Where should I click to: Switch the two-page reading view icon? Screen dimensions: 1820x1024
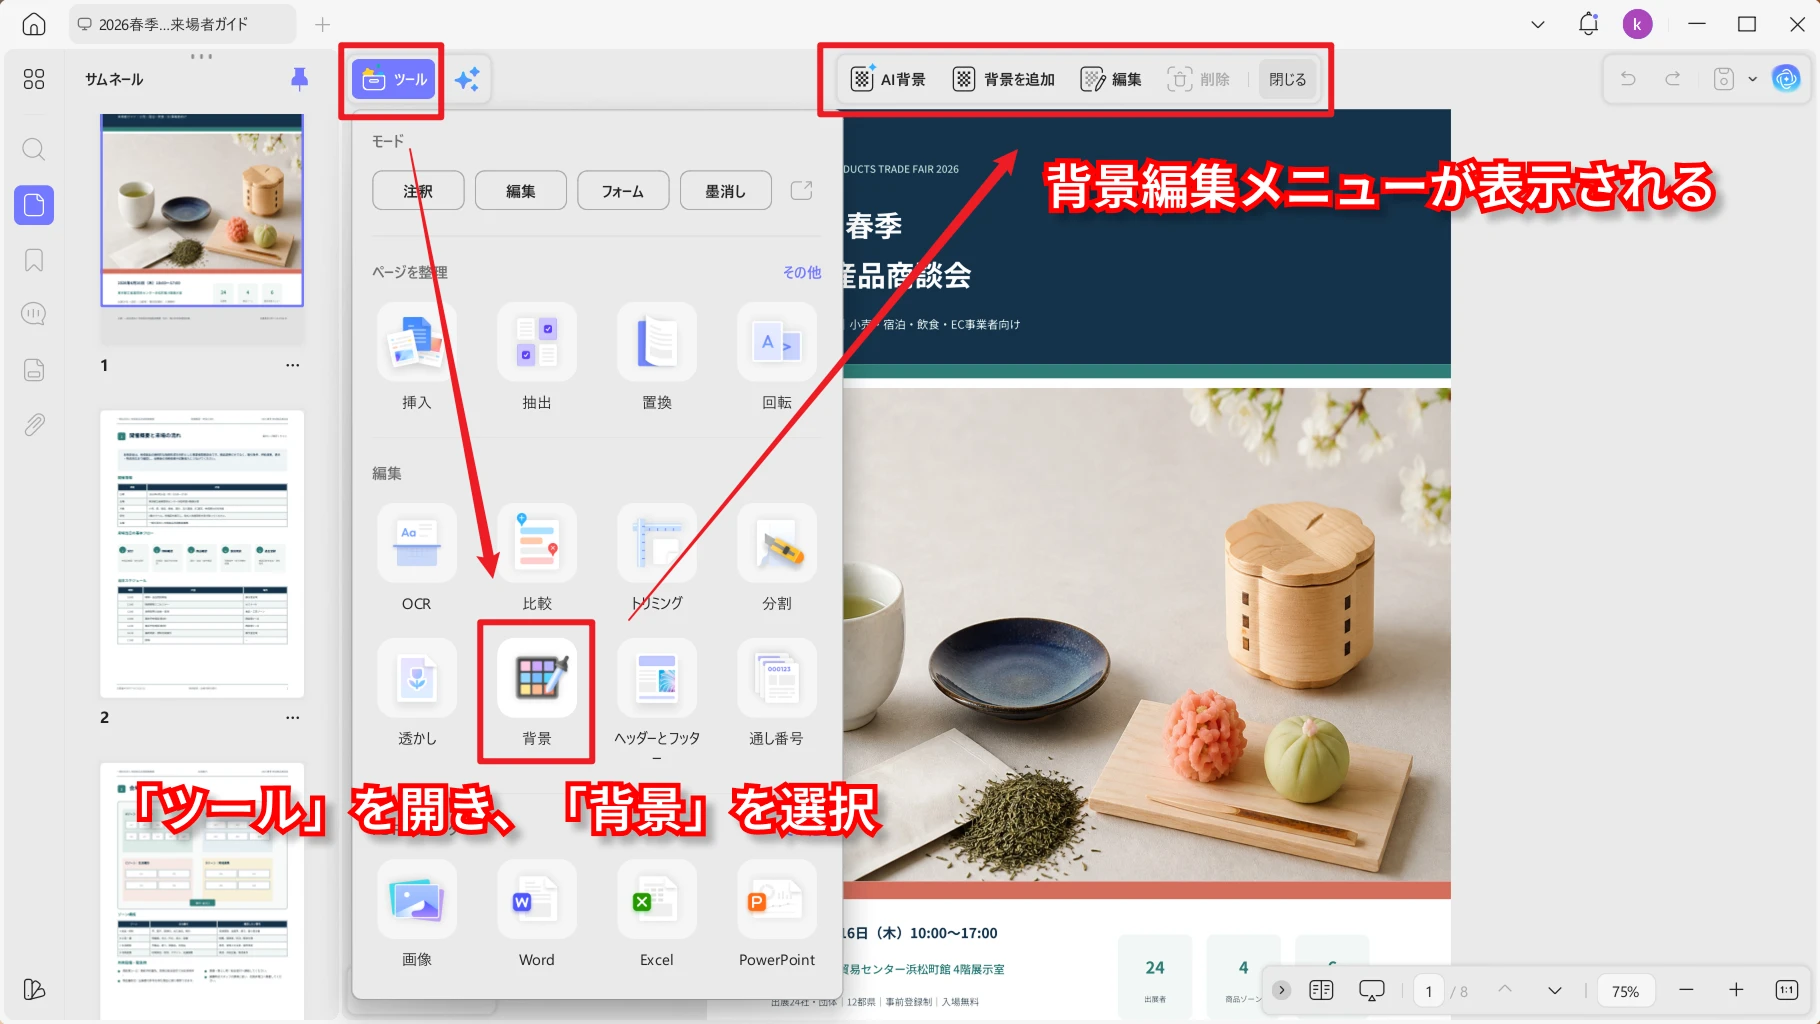1321,990
